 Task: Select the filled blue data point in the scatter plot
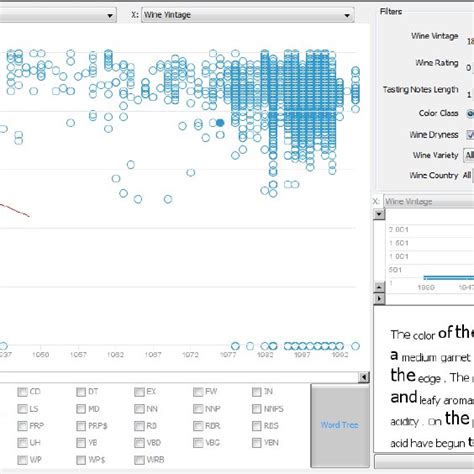pos(220,123)
